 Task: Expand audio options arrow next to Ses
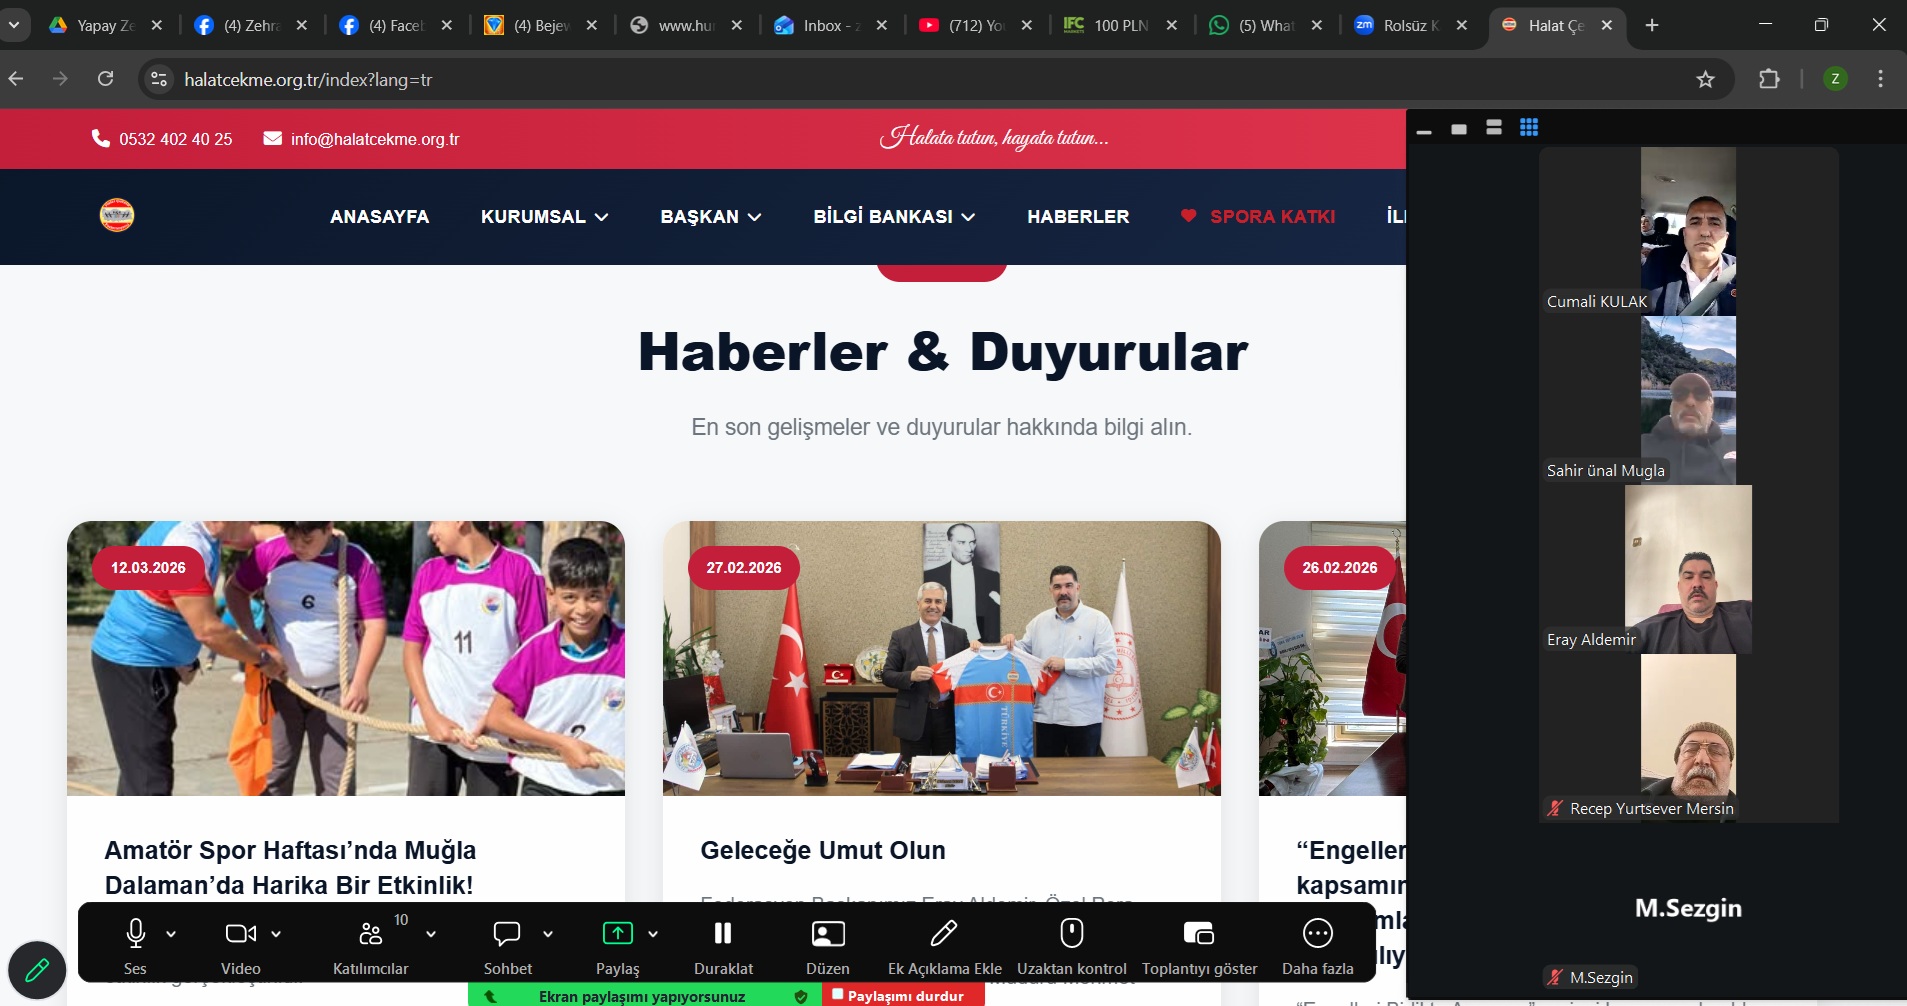pos(171,934)
